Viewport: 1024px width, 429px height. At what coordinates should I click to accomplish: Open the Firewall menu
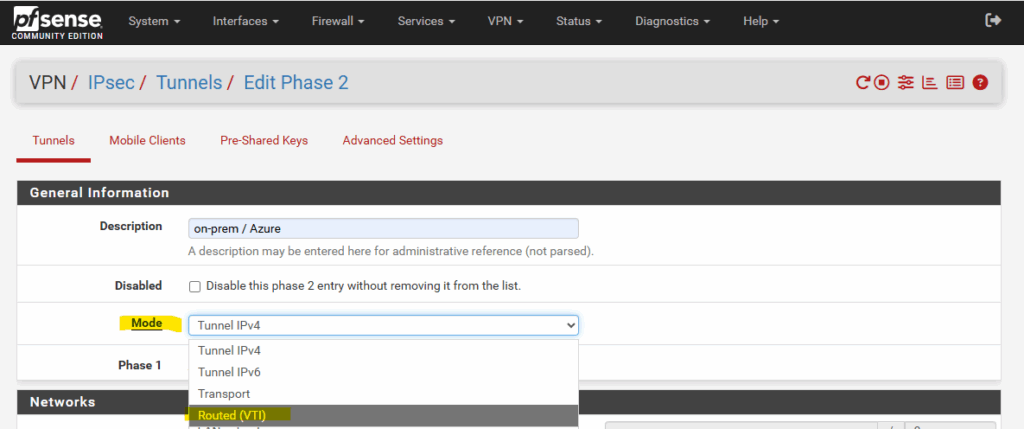coord(338,21)
